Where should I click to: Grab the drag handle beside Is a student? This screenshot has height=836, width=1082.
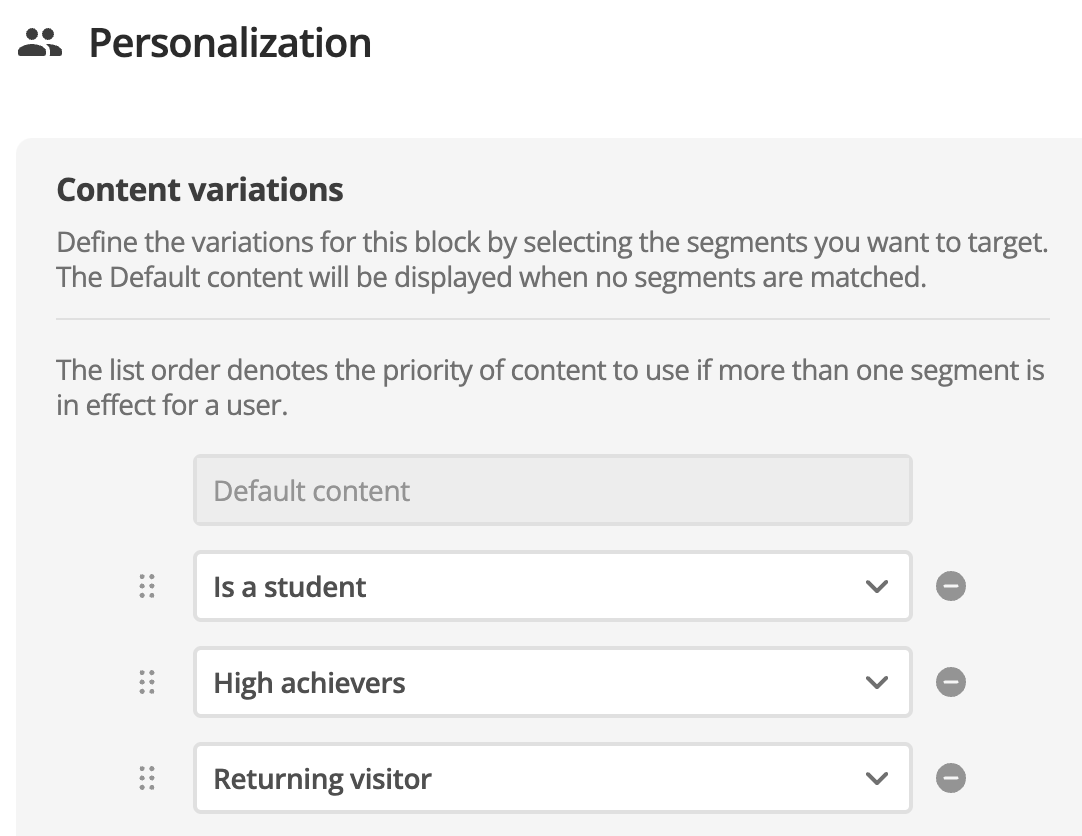coord(147,586)
